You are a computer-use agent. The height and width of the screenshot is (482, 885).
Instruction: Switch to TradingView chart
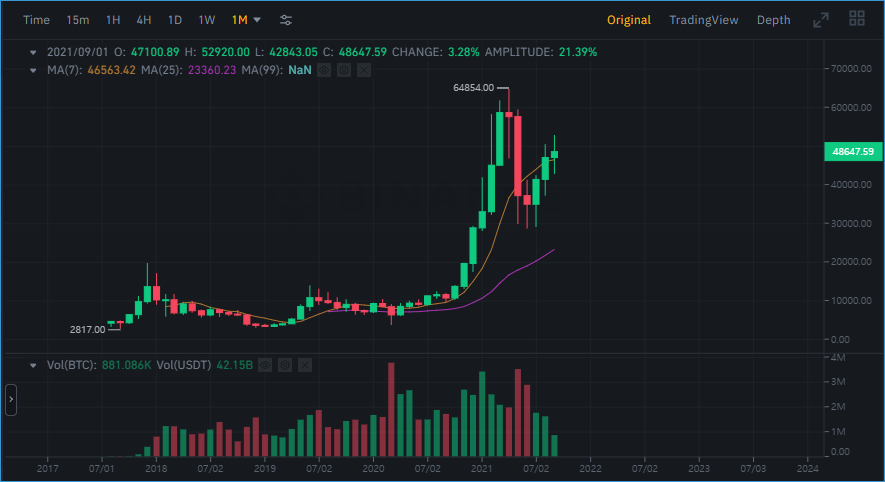(704, 20)
